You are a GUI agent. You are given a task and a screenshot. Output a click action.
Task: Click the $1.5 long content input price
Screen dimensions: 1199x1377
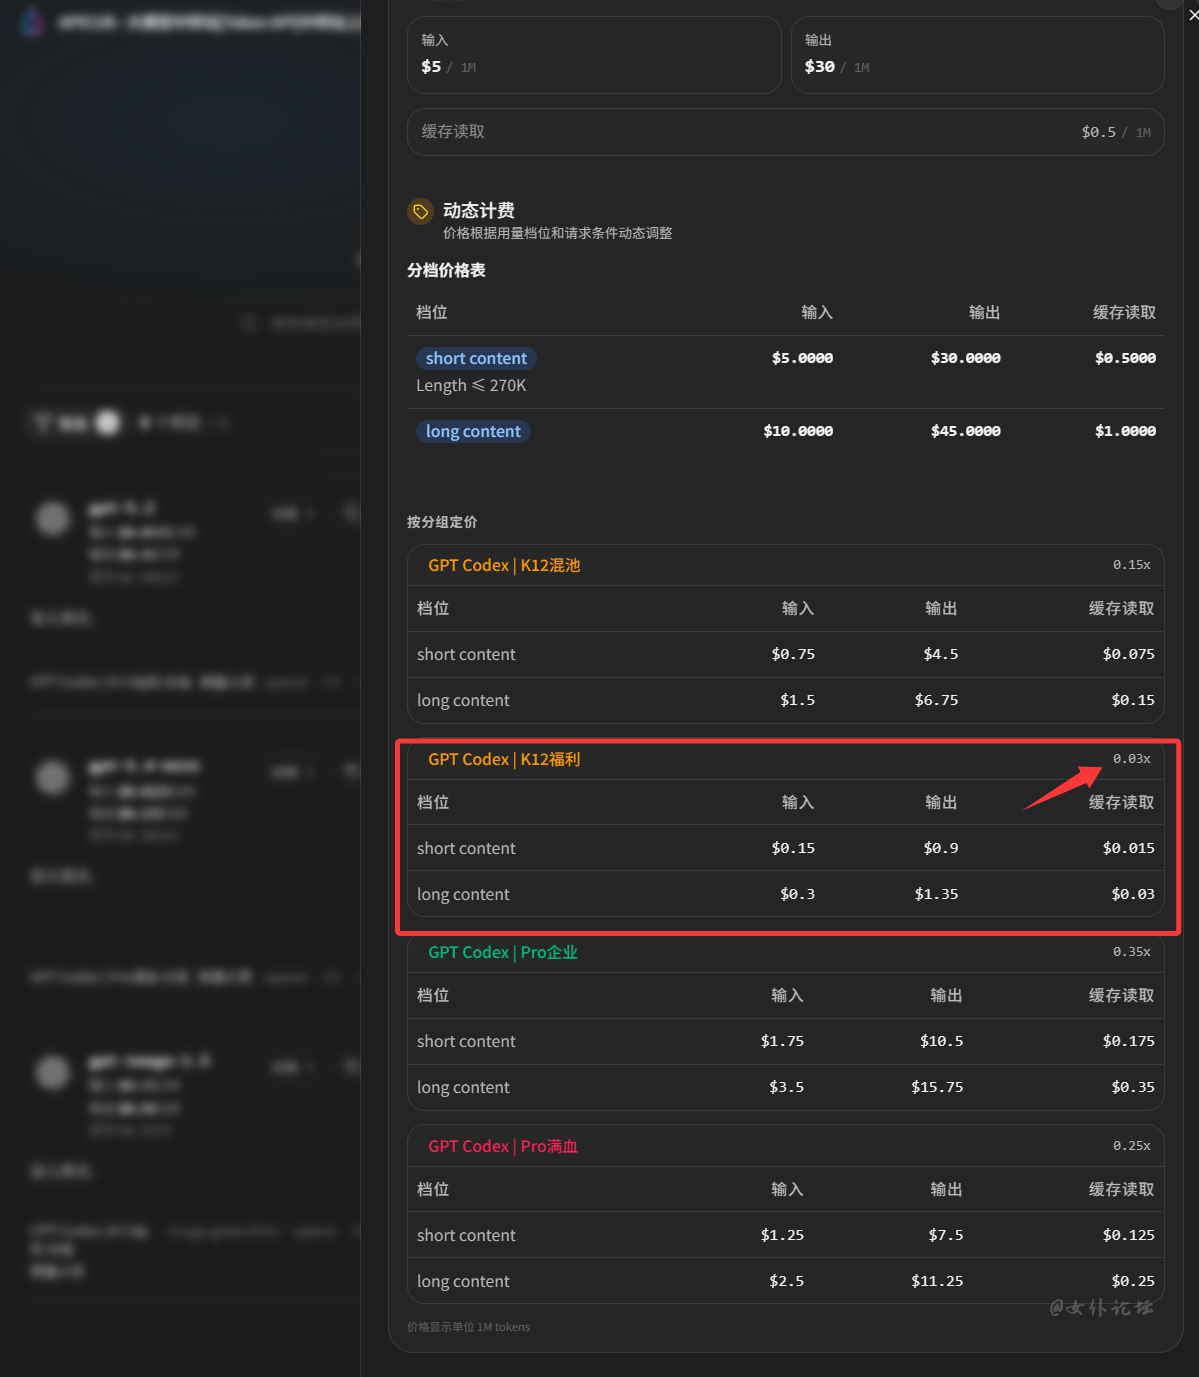[797, 700]
